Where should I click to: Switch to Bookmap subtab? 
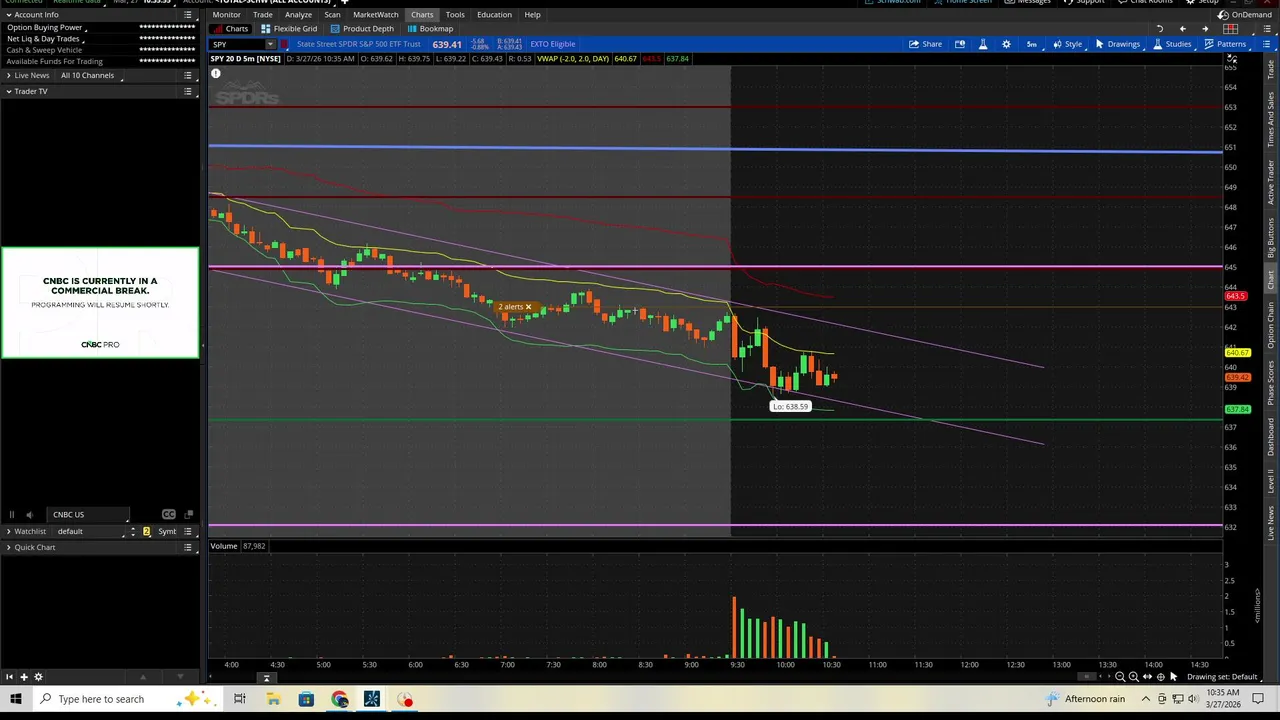tap(431, 29)
